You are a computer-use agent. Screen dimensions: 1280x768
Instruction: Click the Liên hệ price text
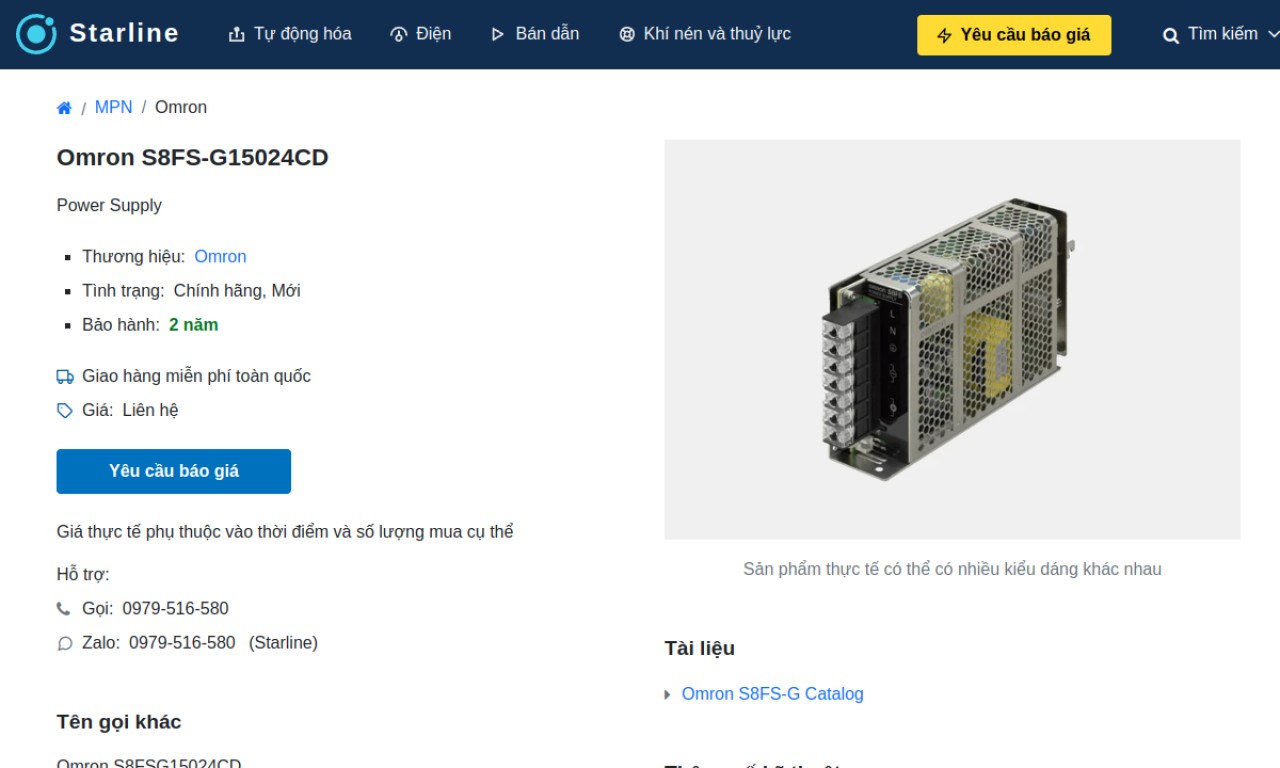(150, 410)
